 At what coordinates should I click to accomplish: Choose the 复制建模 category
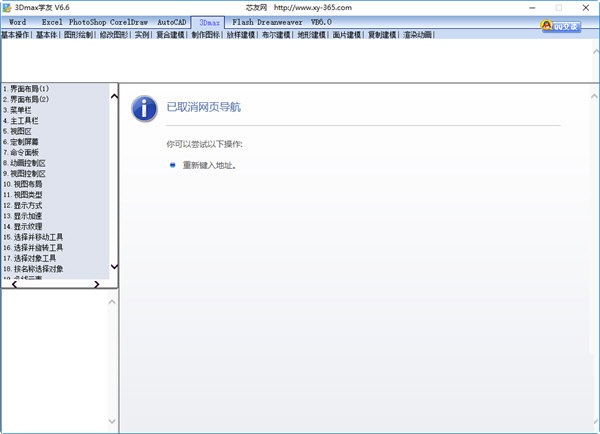click(382, 35)
